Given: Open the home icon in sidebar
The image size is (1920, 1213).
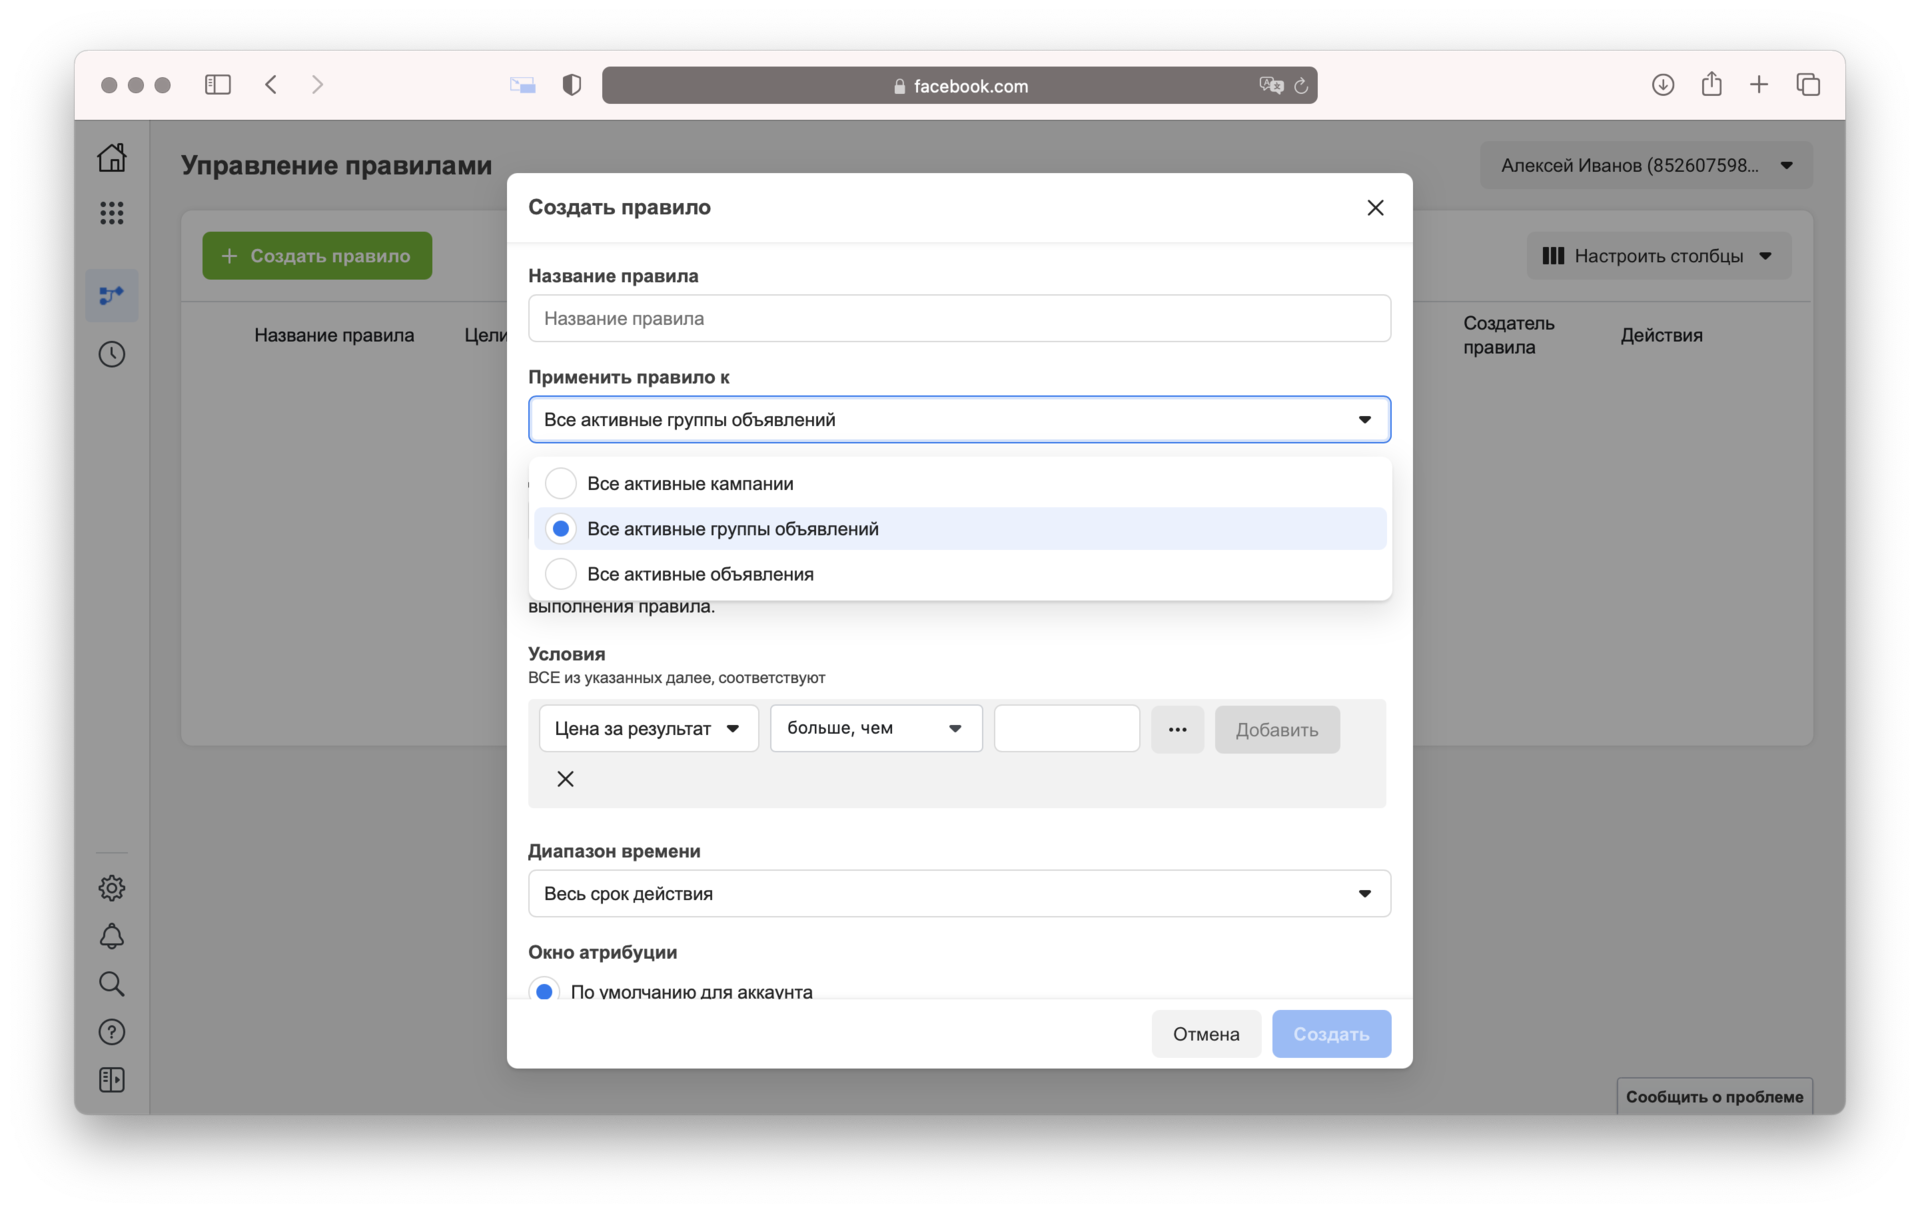Looking at the screenshot, I should tap(112, 157).
